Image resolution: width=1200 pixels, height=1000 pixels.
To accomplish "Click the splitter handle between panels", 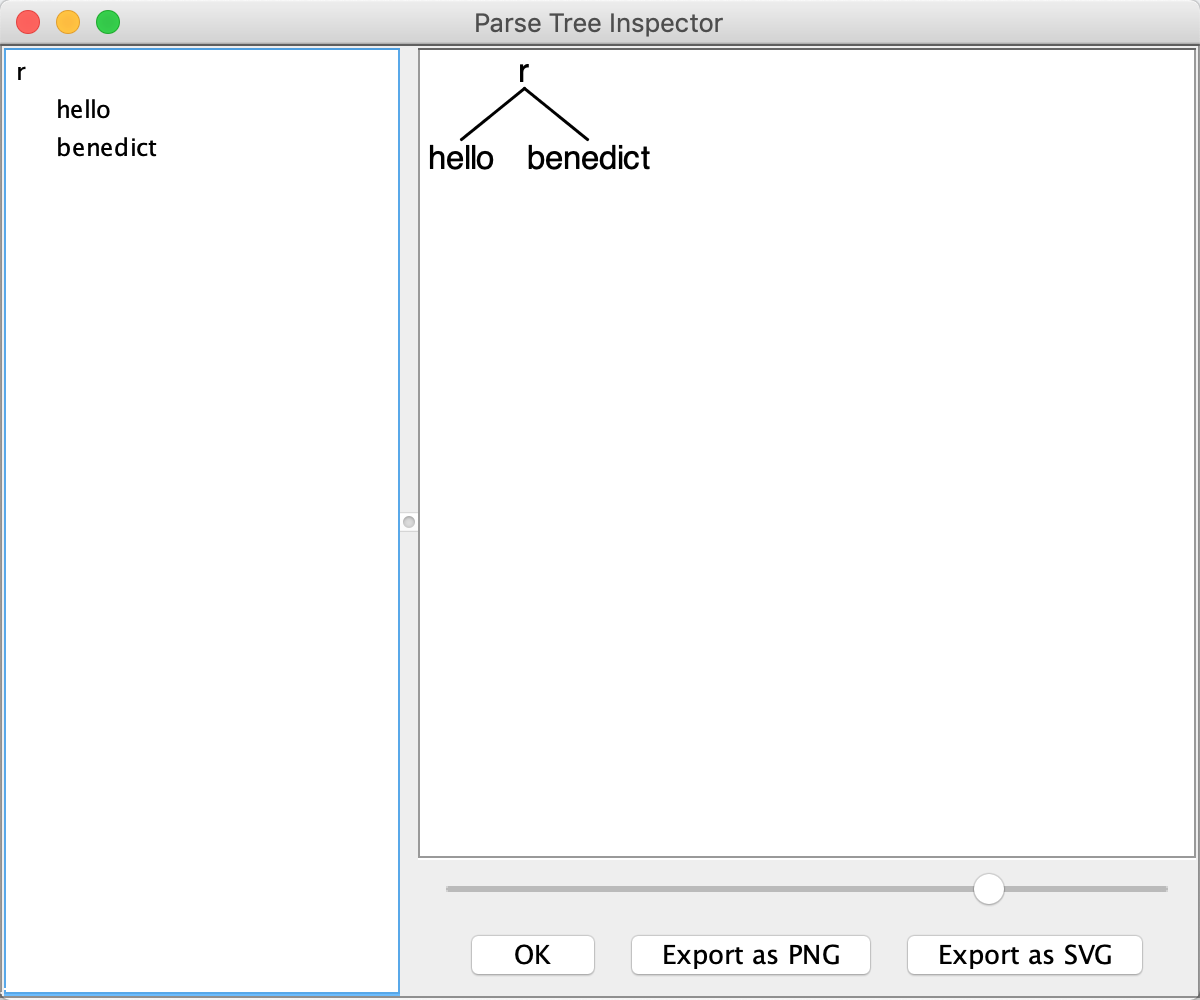I will (408, 521).
